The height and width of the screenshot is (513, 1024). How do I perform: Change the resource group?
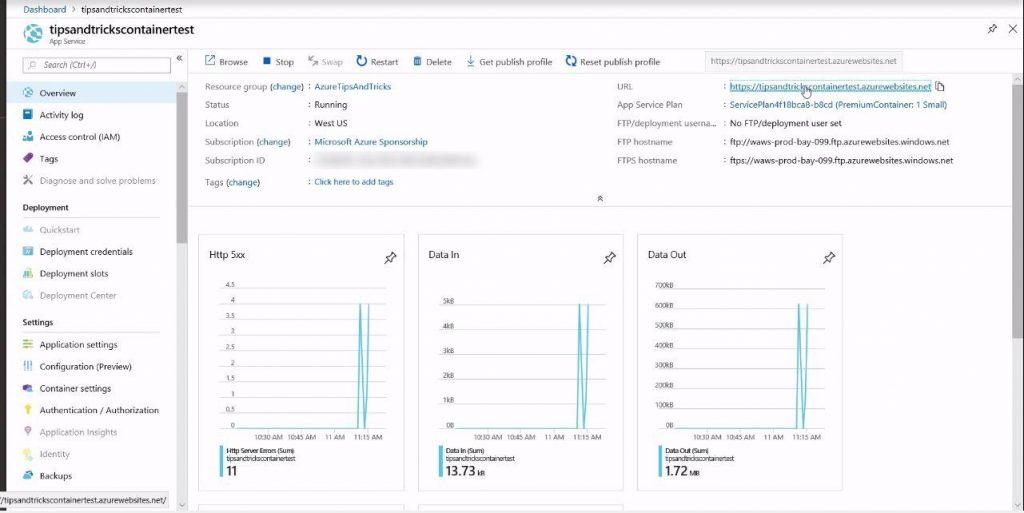click(287, 86)
